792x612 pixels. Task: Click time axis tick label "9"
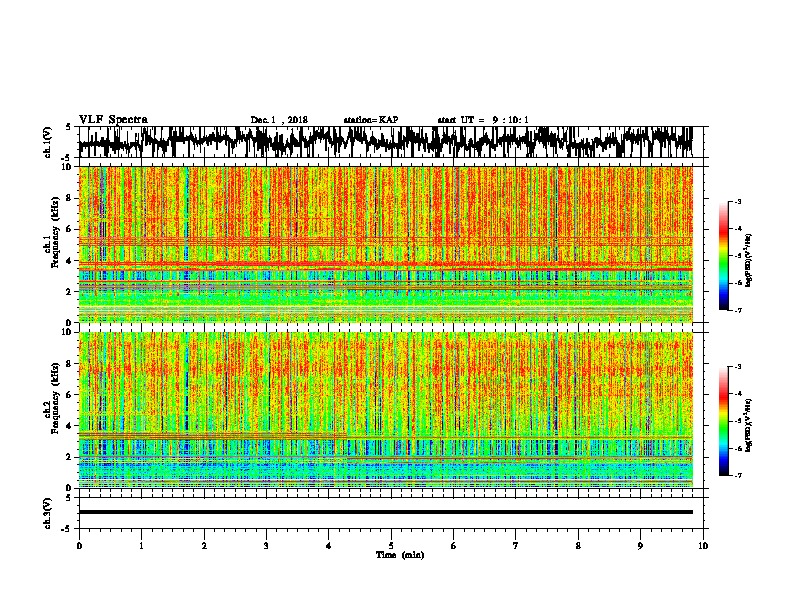coord(640,546)
